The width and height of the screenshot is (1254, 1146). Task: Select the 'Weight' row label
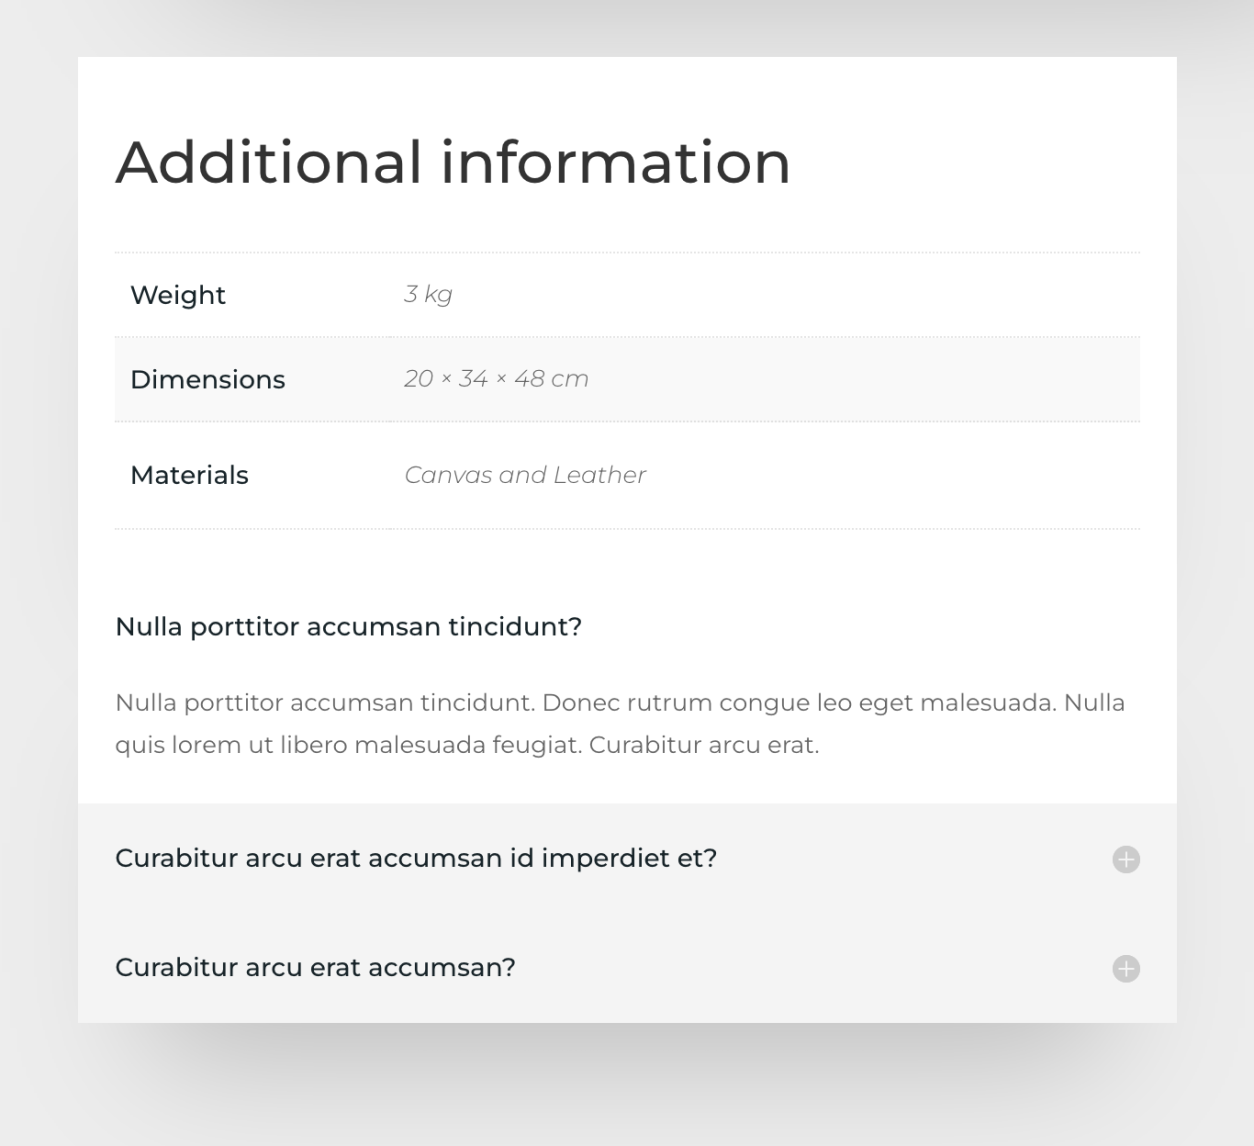coord(177,295)
